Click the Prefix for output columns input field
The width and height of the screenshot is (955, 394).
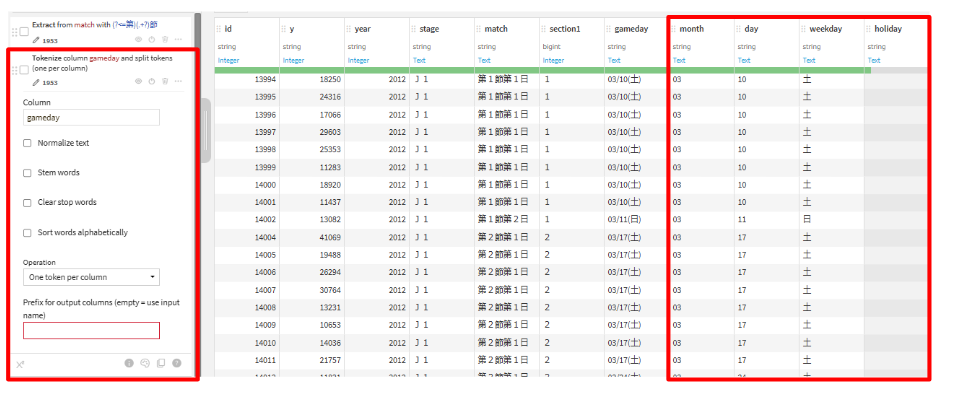tap(91, 331)
